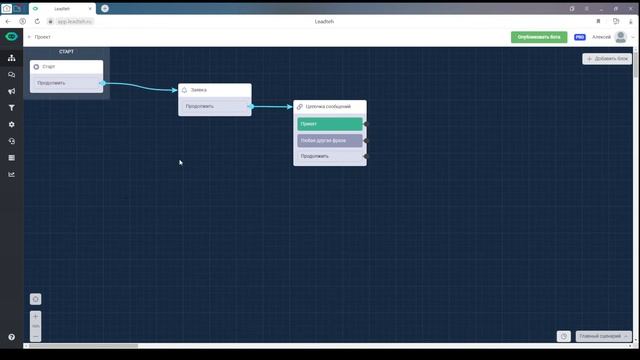Viewport: 640px width, 360px height.
Task: Click the browser downloads icon
Action: pos(631,21)
